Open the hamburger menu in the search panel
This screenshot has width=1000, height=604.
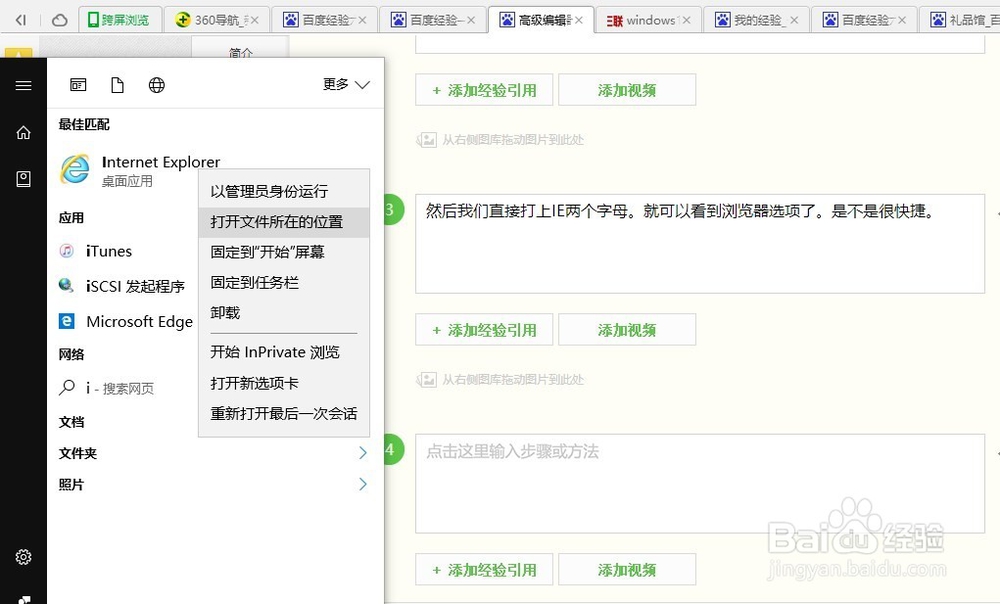point(24,85)
